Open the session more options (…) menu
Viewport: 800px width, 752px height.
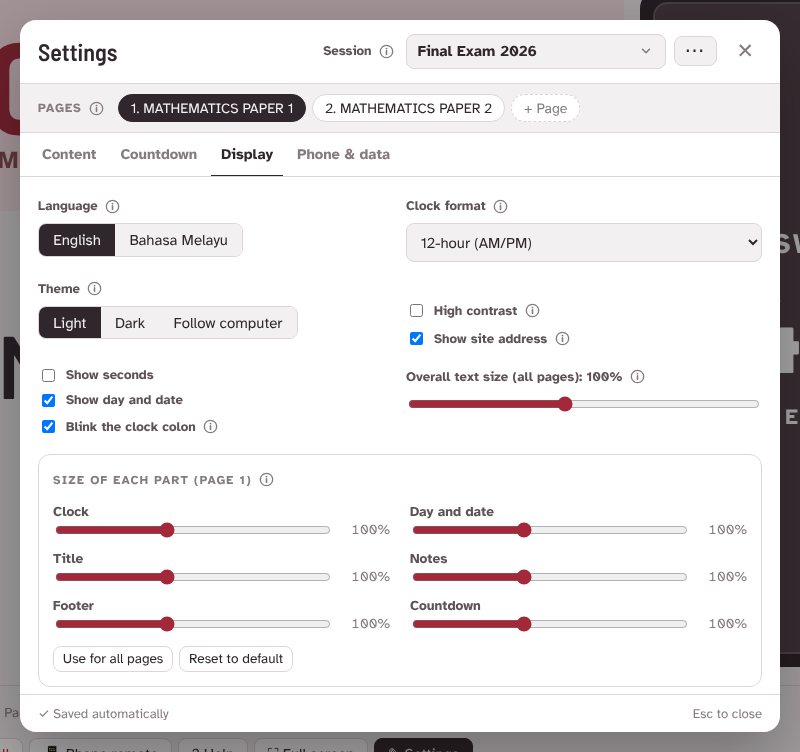tap(695, 51)
